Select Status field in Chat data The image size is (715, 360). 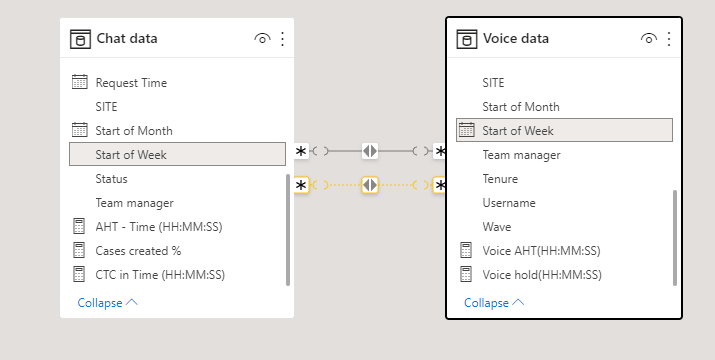coord(111,179)
